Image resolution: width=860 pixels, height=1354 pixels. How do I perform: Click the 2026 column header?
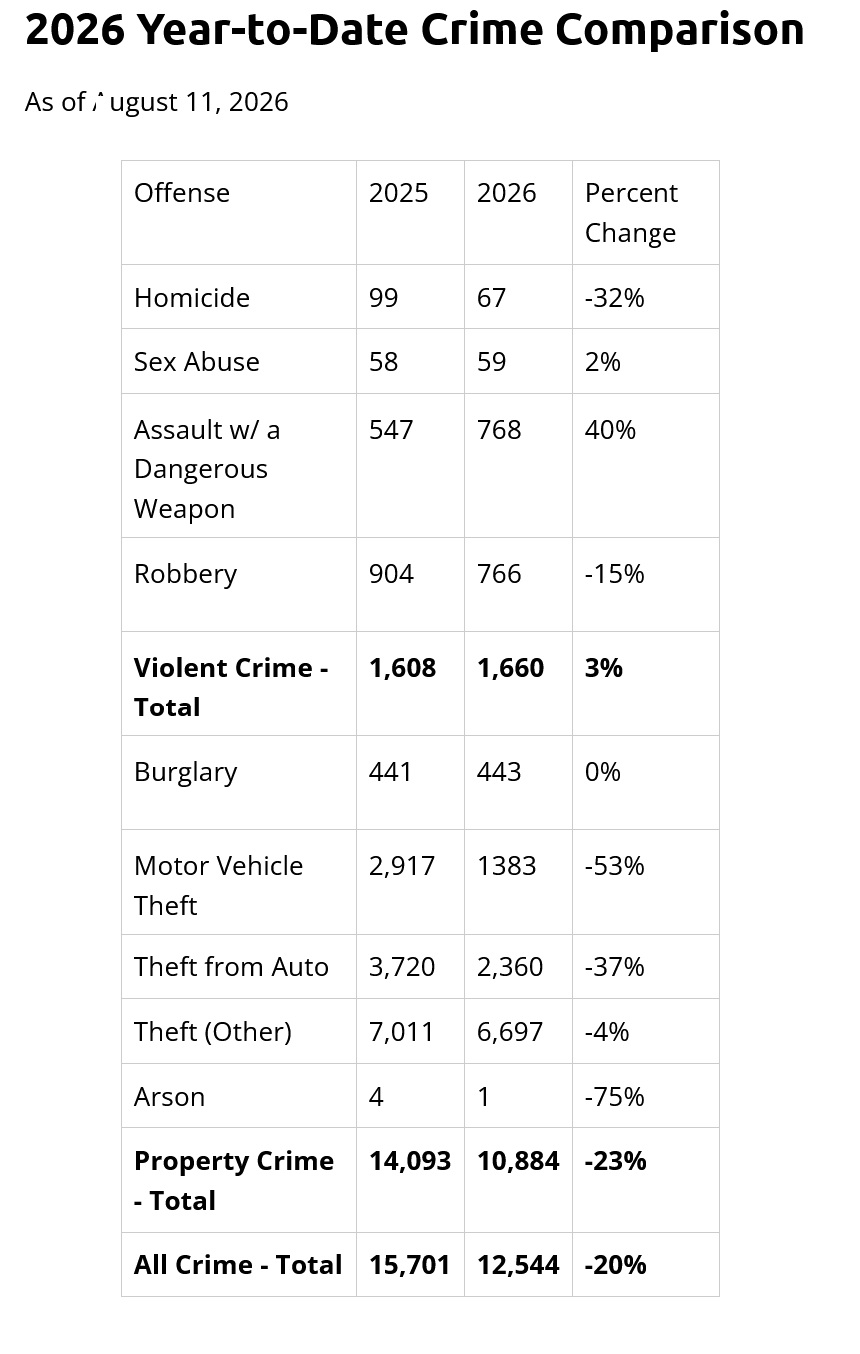pos(507,193)
